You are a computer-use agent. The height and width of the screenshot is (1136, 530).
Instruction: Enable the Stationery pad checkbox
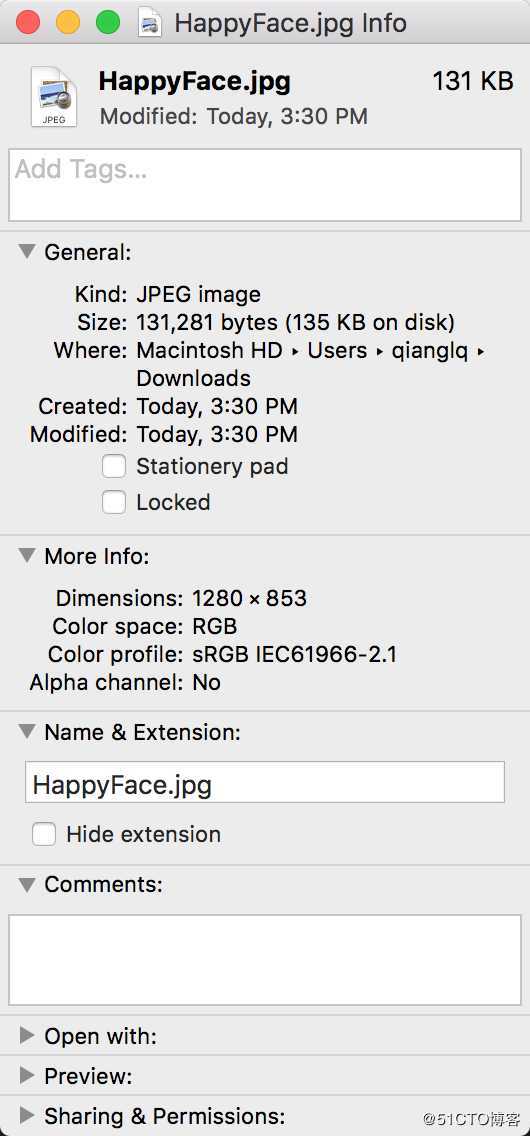pyautogui.click(x=114, y=467)
